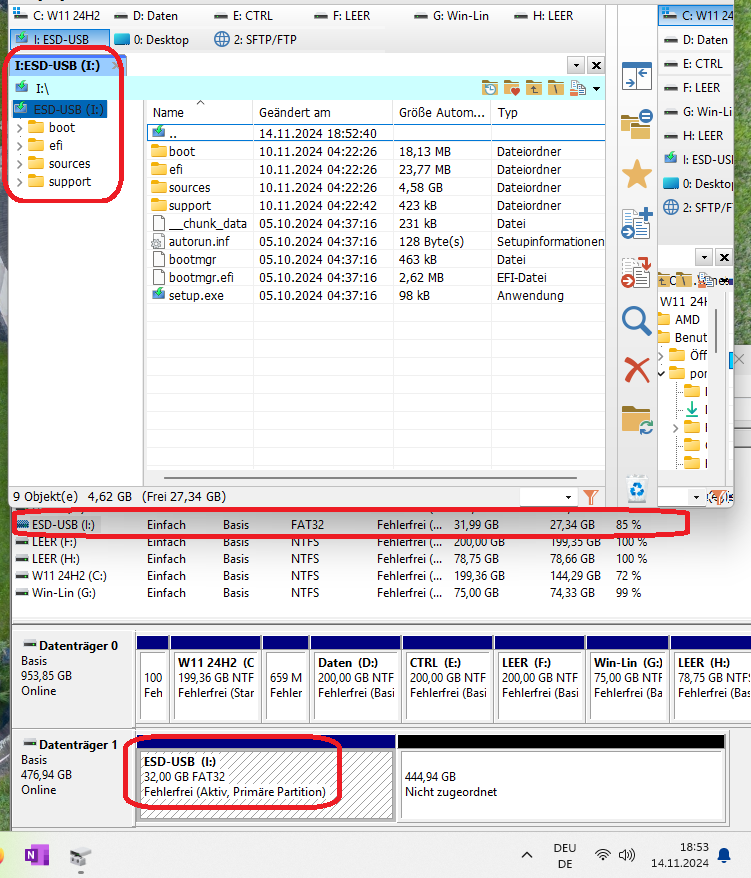
Task: Select the sources folder in file list
Action: [376, 188]
